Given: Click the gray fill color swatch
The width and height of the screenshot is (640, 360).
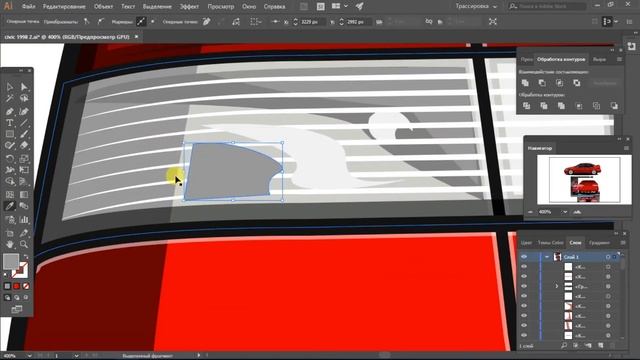Looking at the screenshot, I should (11, 261).
